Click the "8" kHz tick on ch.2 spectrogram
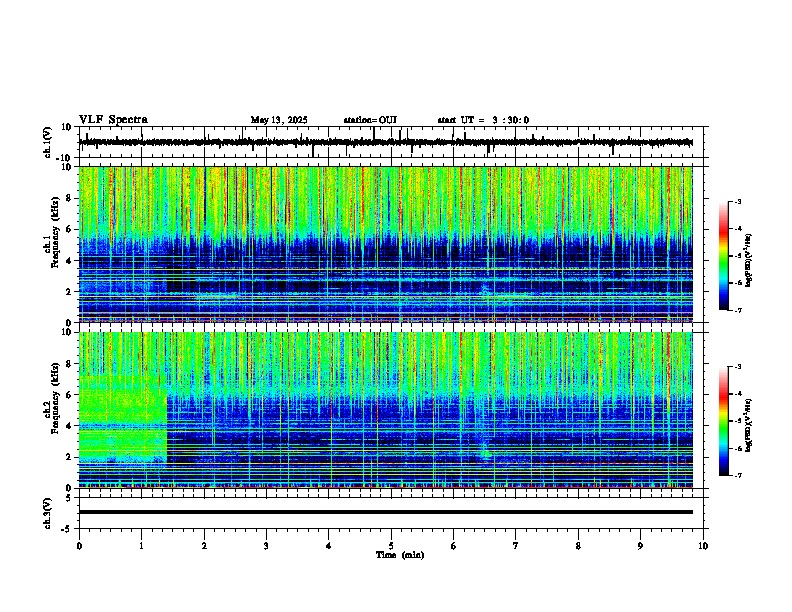The width and height of the screenshot is (792, 612). 69,364
